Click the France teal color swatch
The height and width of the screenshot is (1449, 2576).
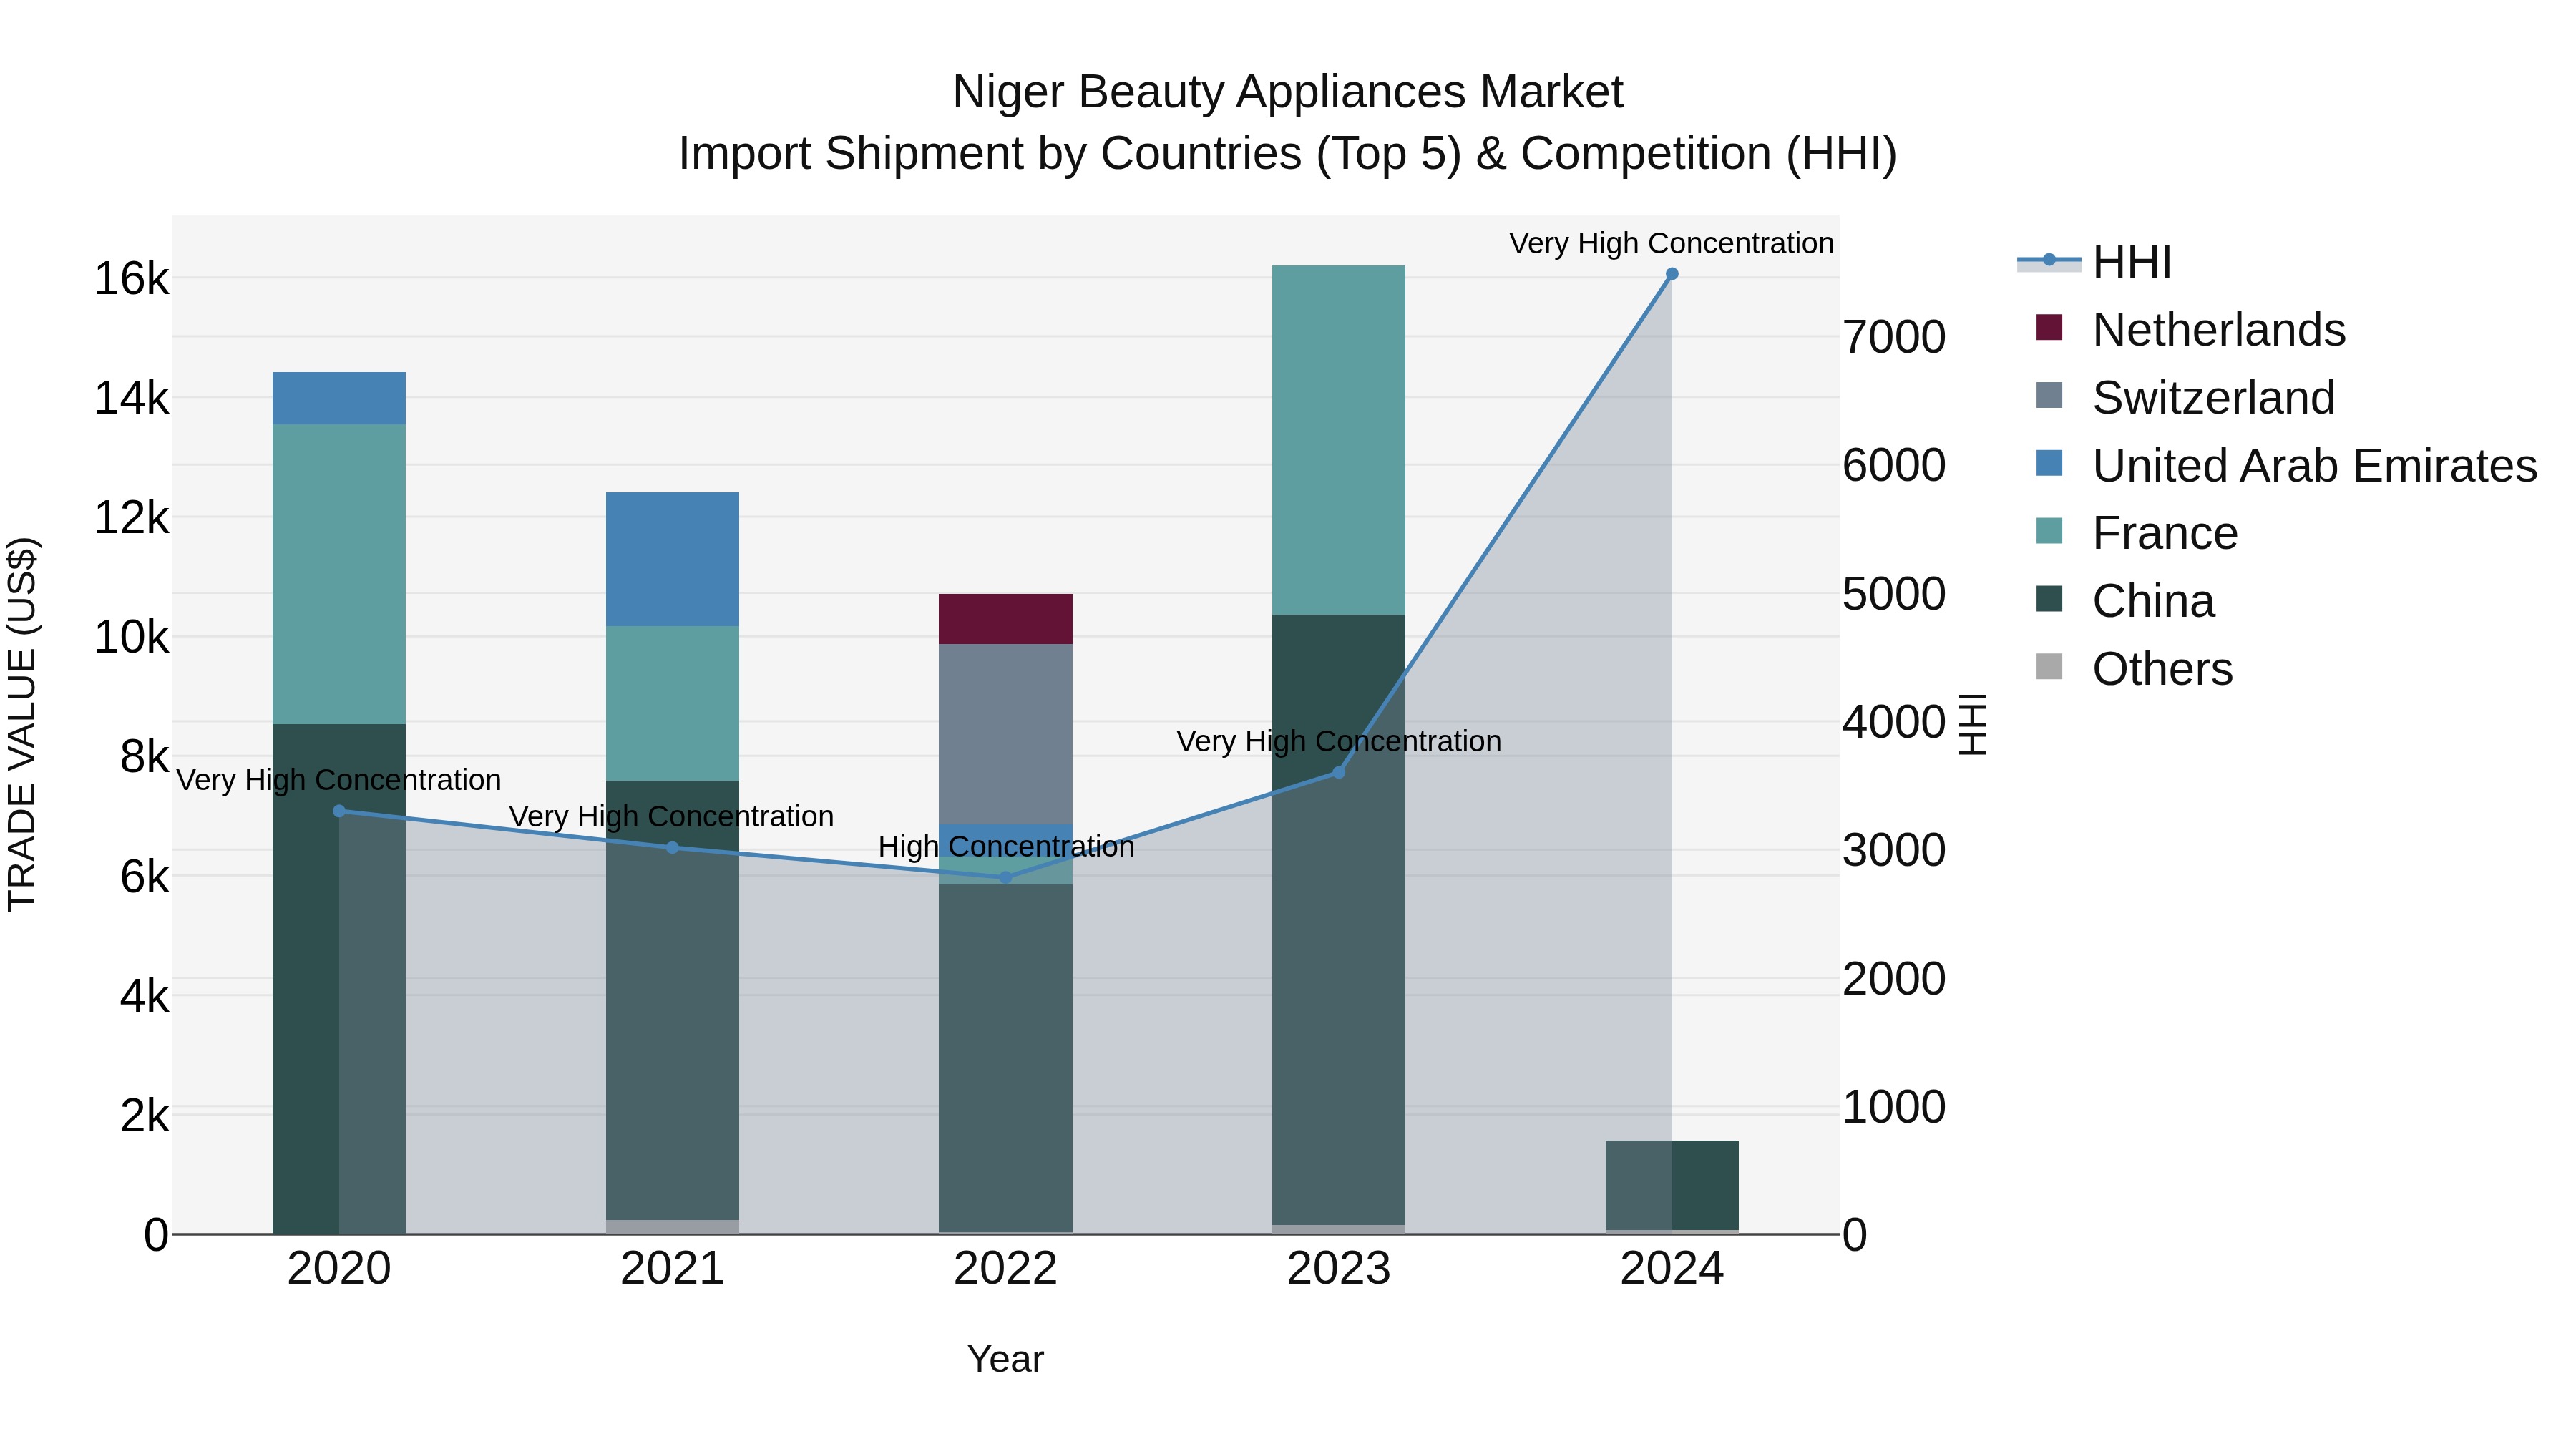click(2049, 532)
